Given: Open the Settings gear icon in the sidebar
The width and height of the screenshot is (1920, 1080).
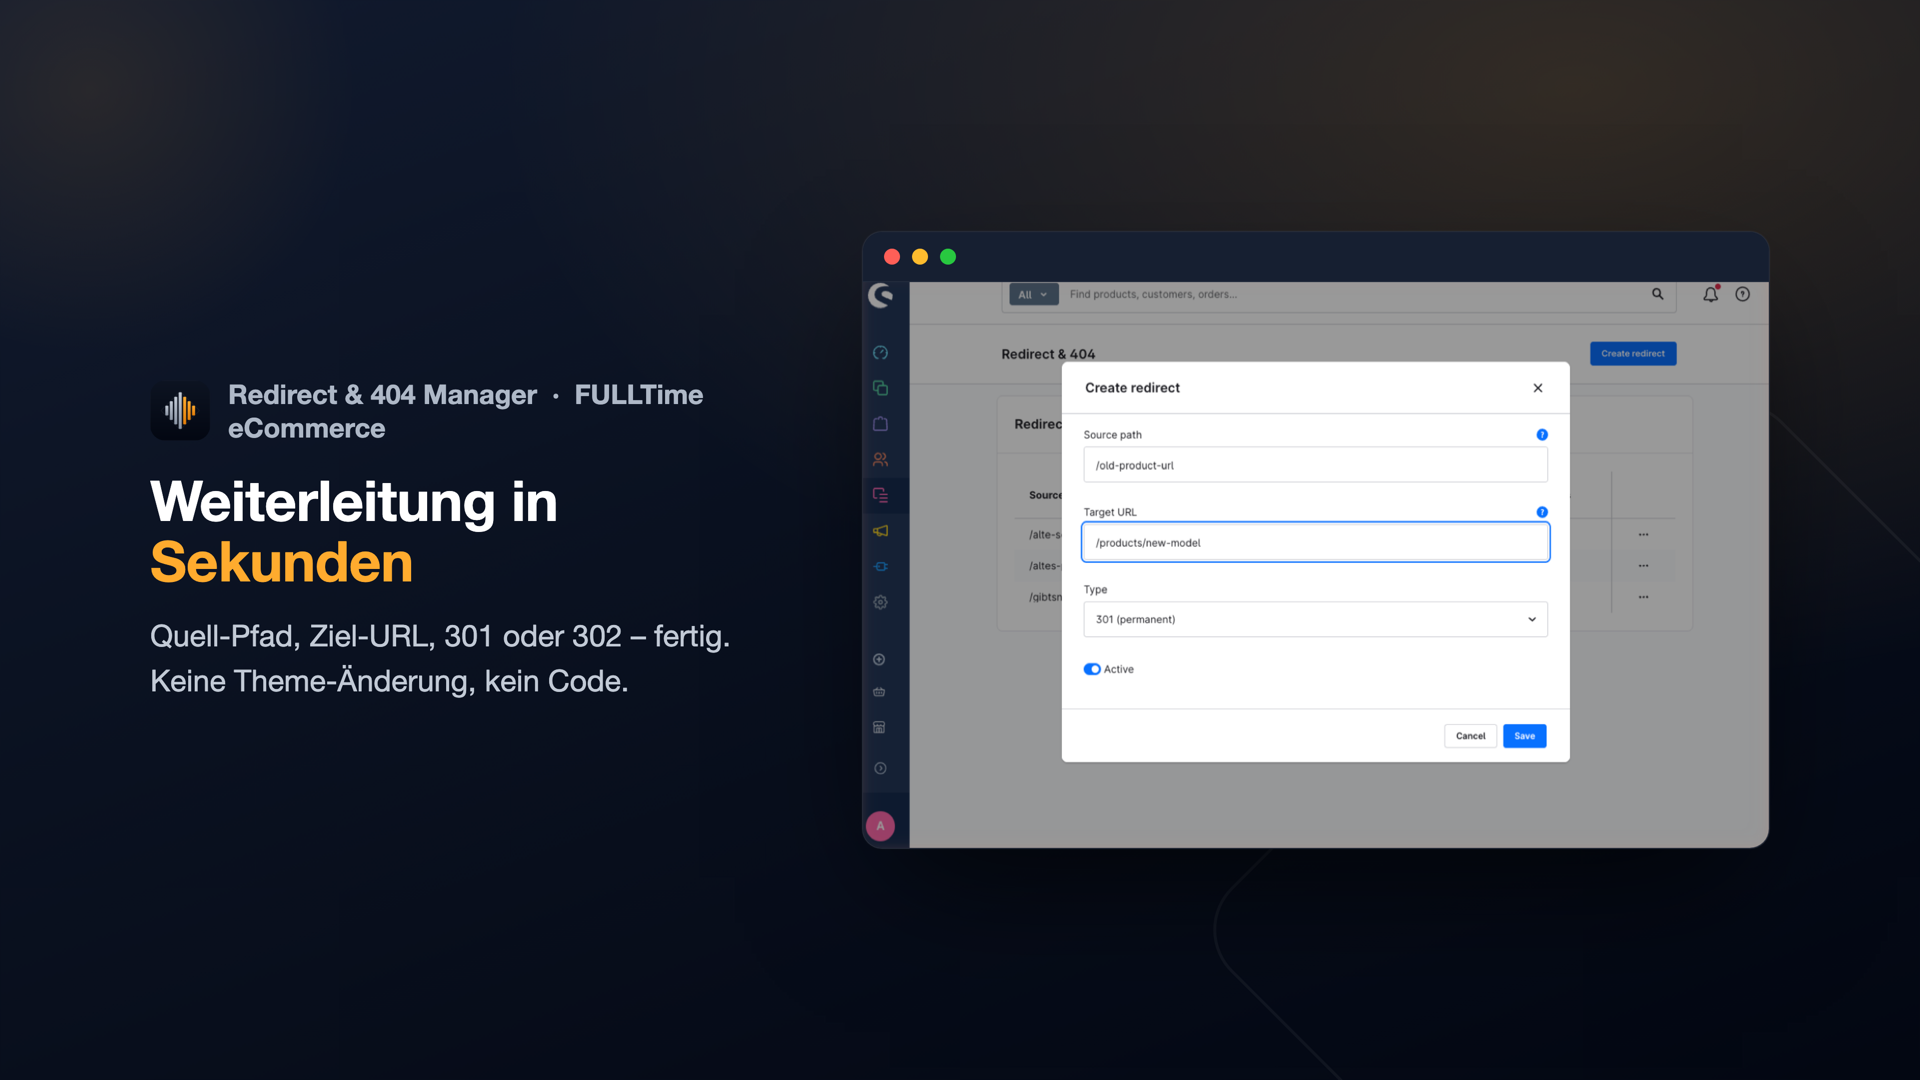Looking at the screenshot, I should (880, 602).
